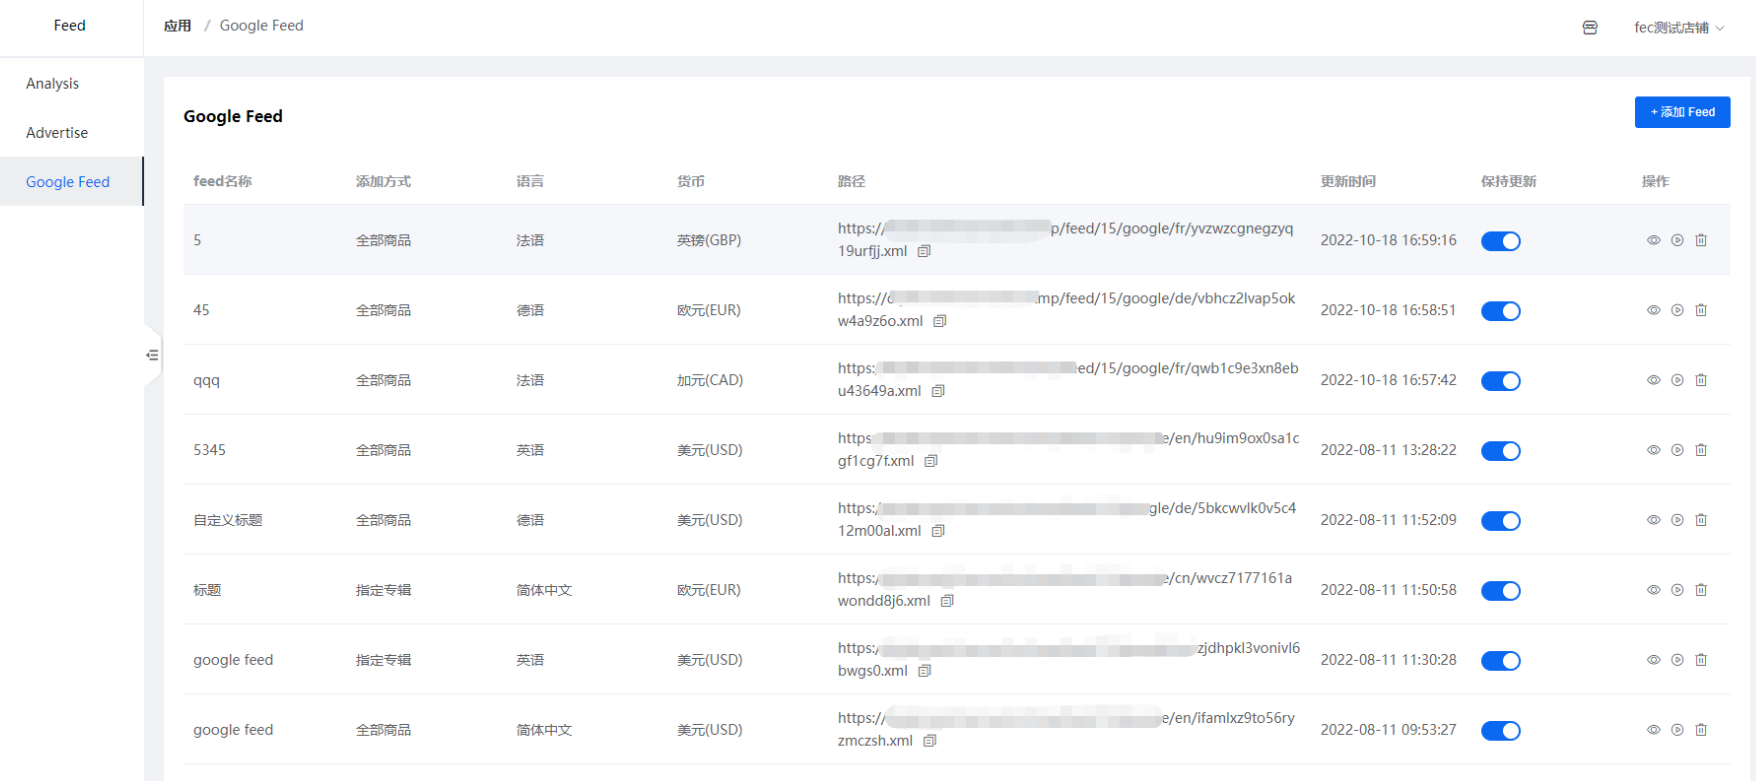Click the 保持更新 column header
The width and height of the screenshot is (1756, 781).
point(1508,181)
